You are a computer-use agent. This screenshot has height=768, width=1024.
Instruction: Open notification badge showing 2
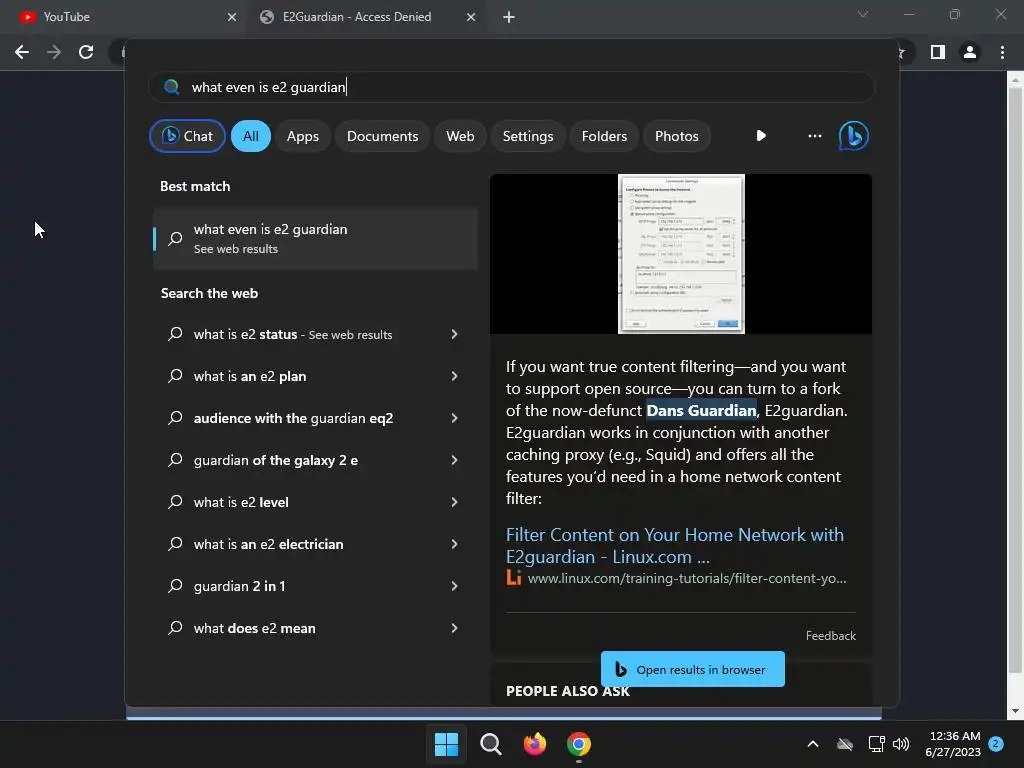[x=996, y=744]
